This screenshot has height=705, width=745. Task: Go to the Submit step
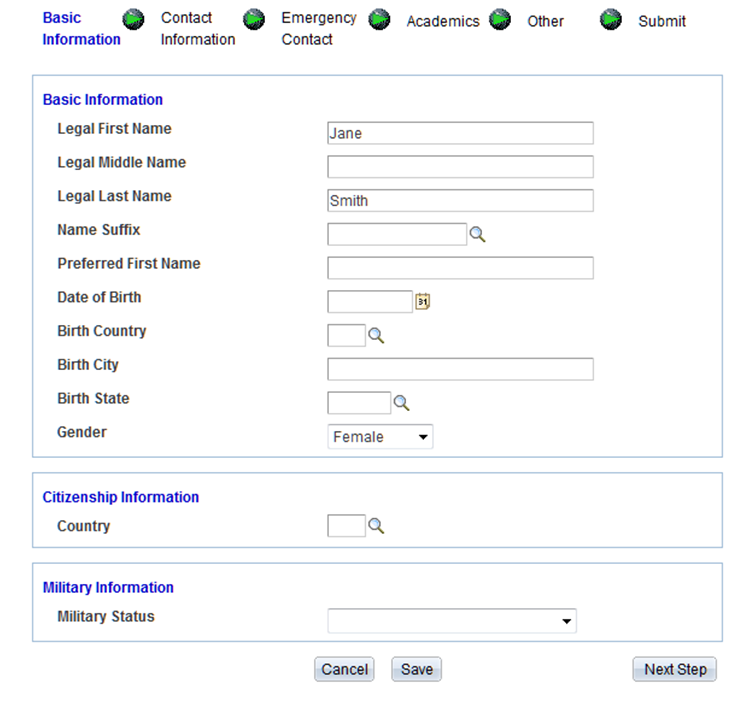(662, 21)
